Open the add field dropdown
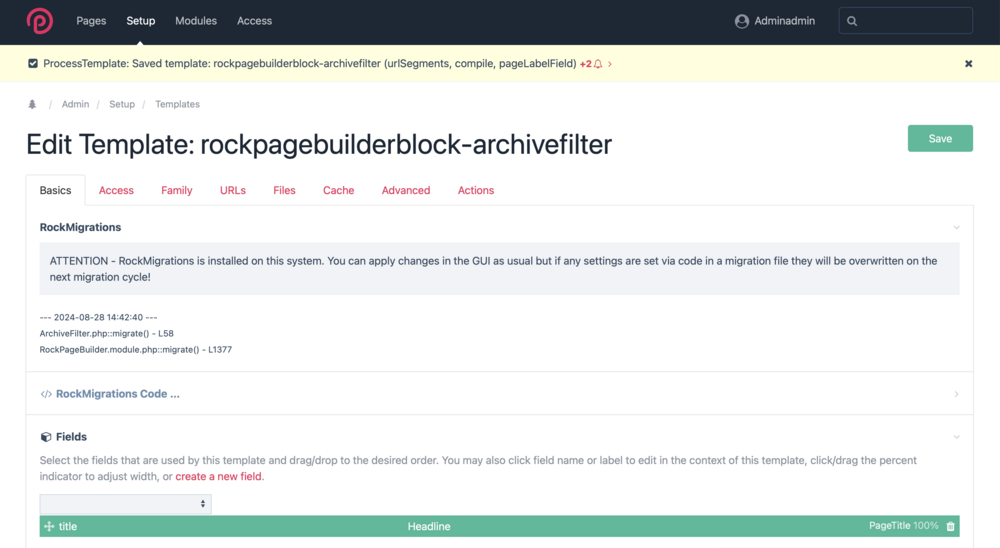The image size is (1000, 548). coord(125,504)
